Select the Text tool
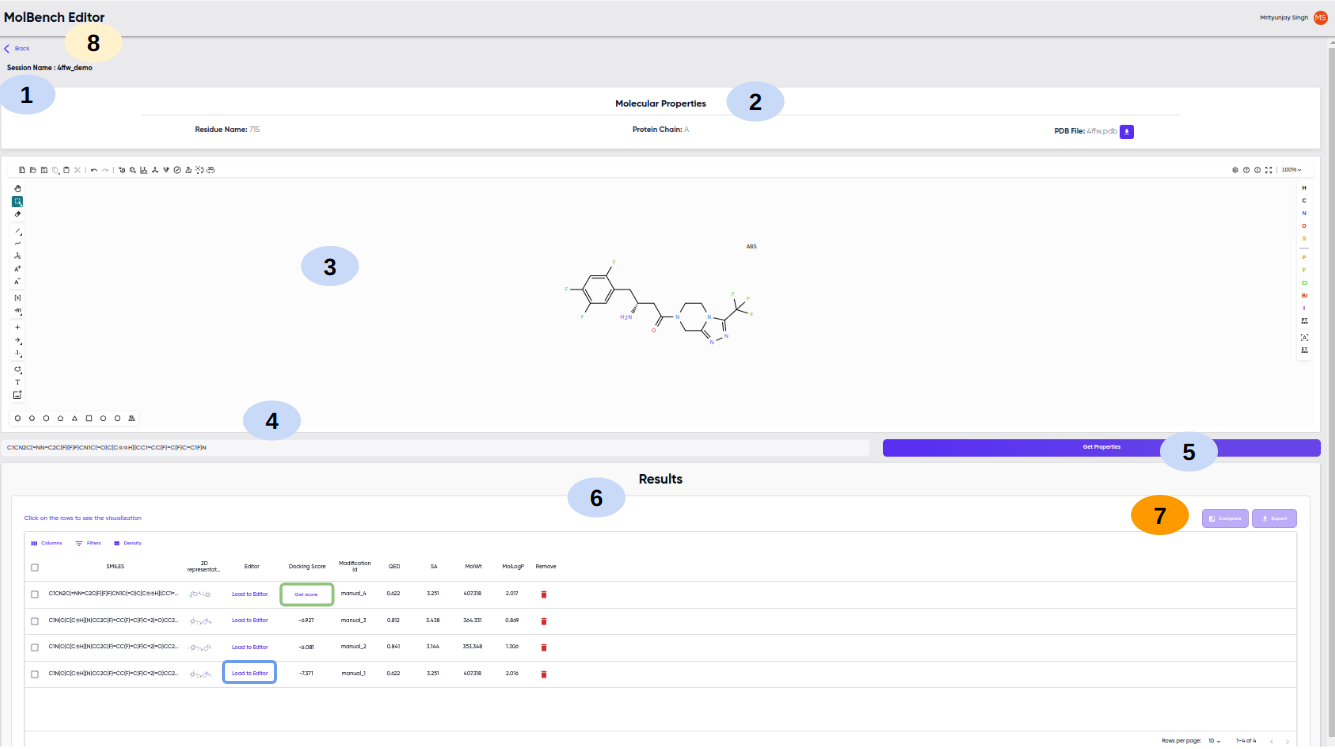 pyautogui.click(x=17, y=382)
